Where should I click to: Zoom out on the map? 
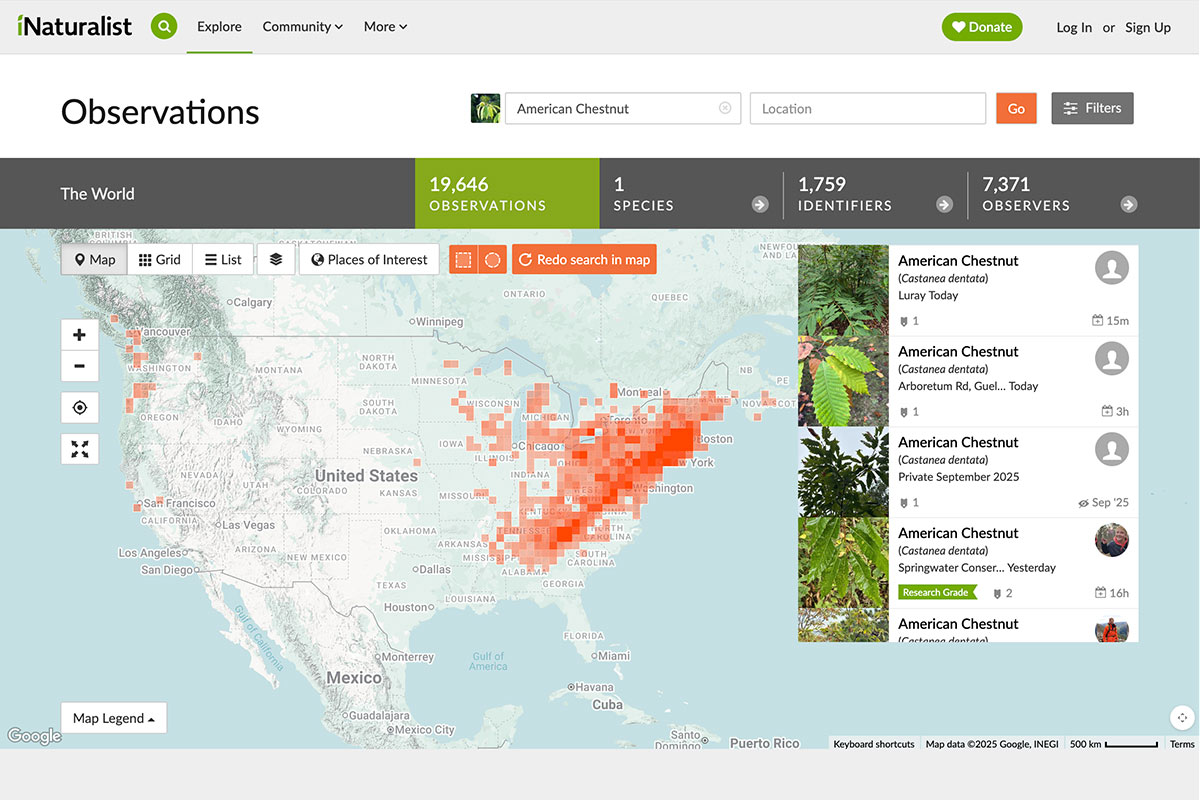pos(80,366)
